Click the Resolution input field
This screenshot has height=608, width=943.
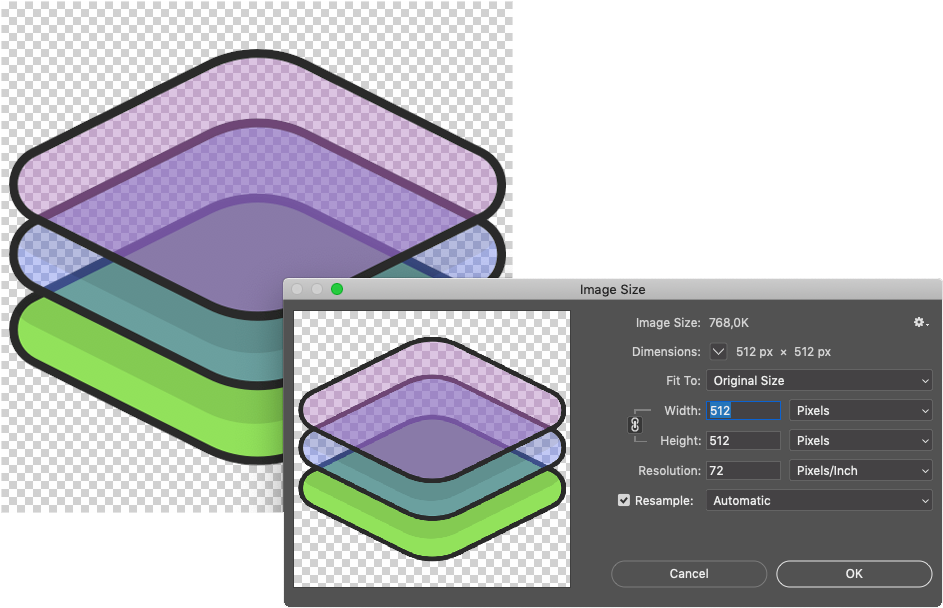pos(743,471)
